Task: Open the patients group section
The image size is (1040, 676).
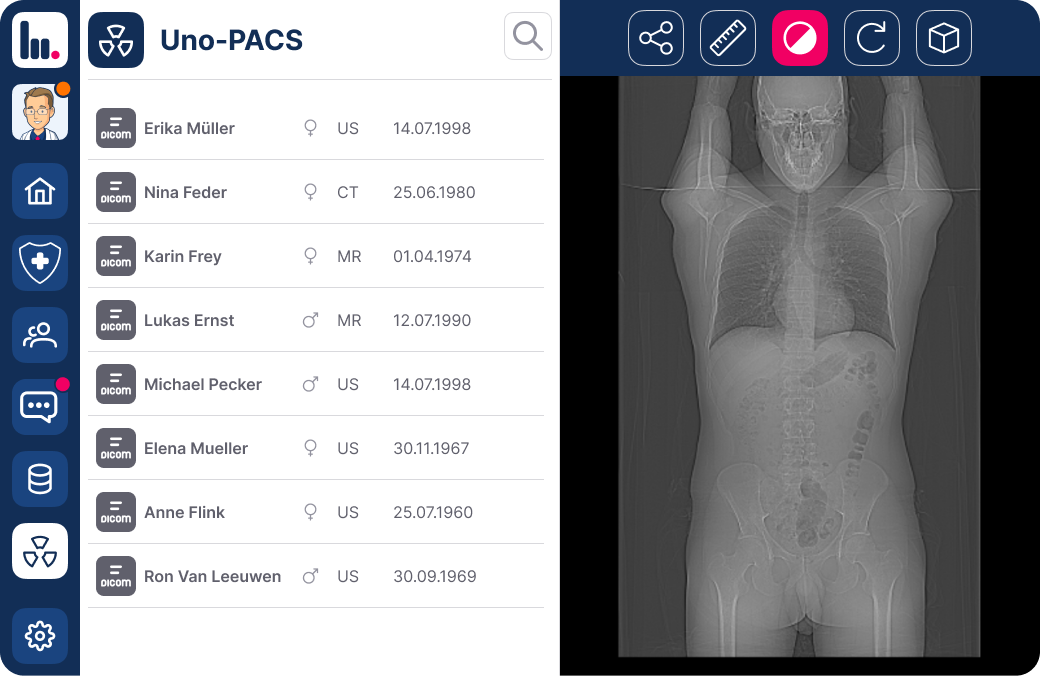Action: (40, 335)
